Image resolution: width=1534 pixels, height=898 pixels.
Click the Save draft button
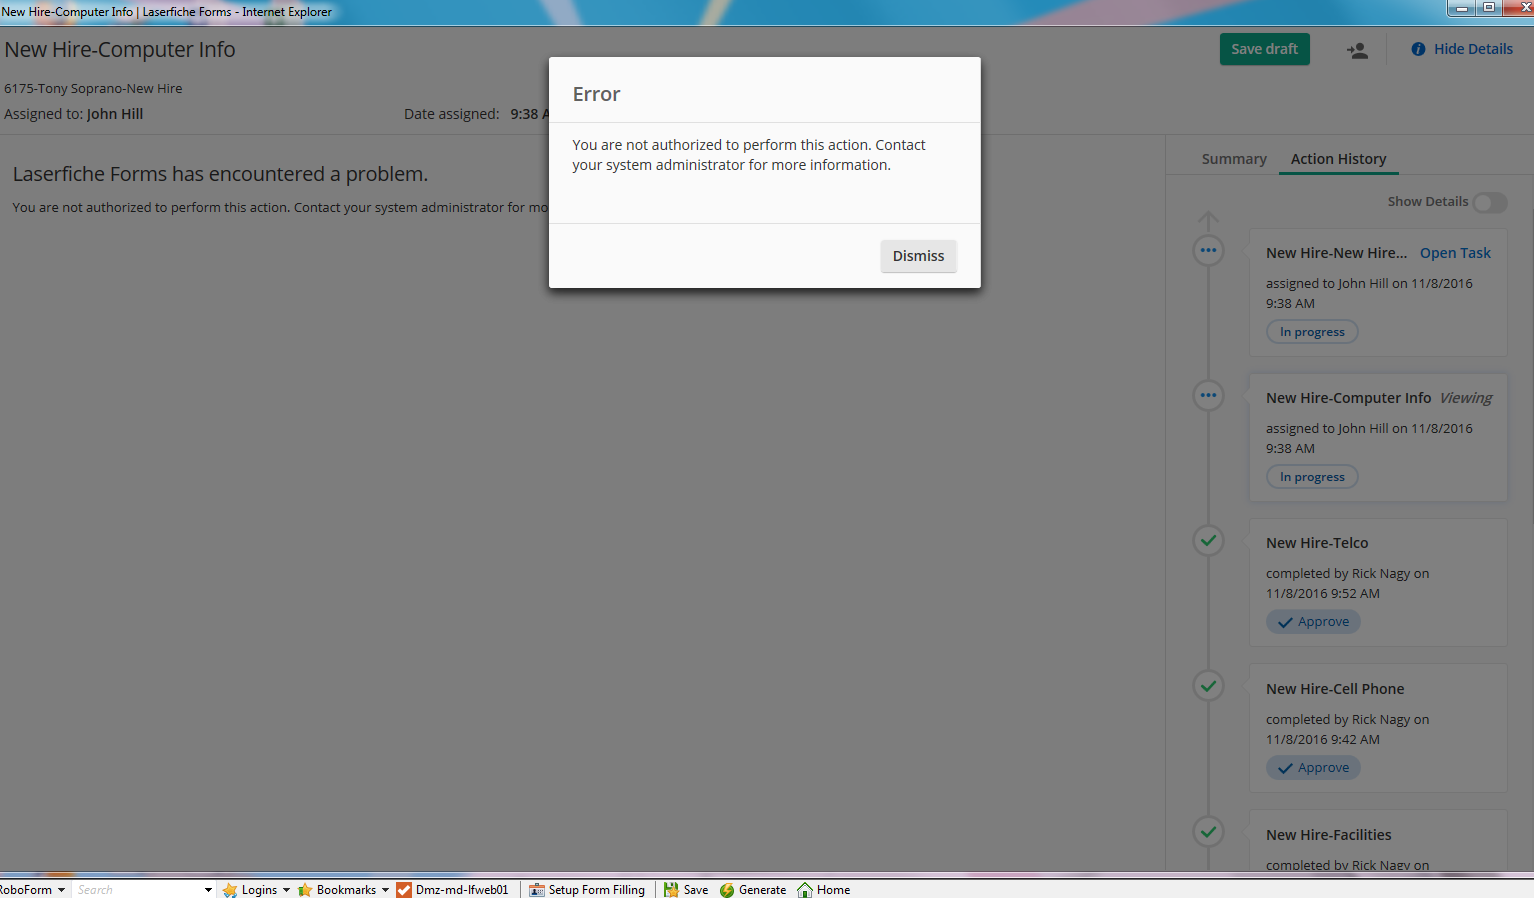(1264, 49)
